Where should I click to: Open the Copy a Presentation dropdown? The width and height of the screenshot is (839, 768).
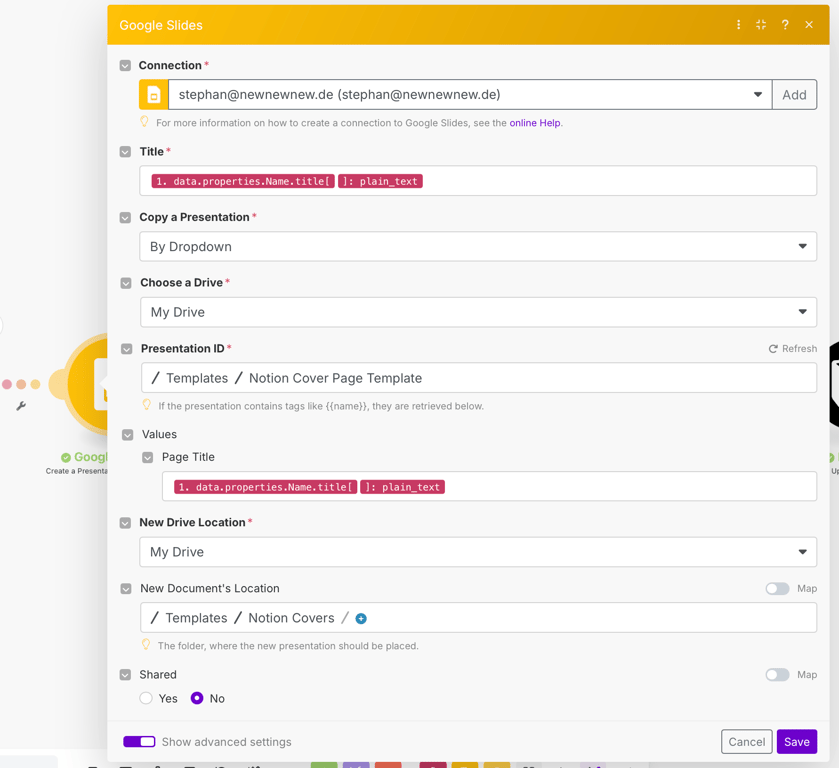click(x=478, y=247)
